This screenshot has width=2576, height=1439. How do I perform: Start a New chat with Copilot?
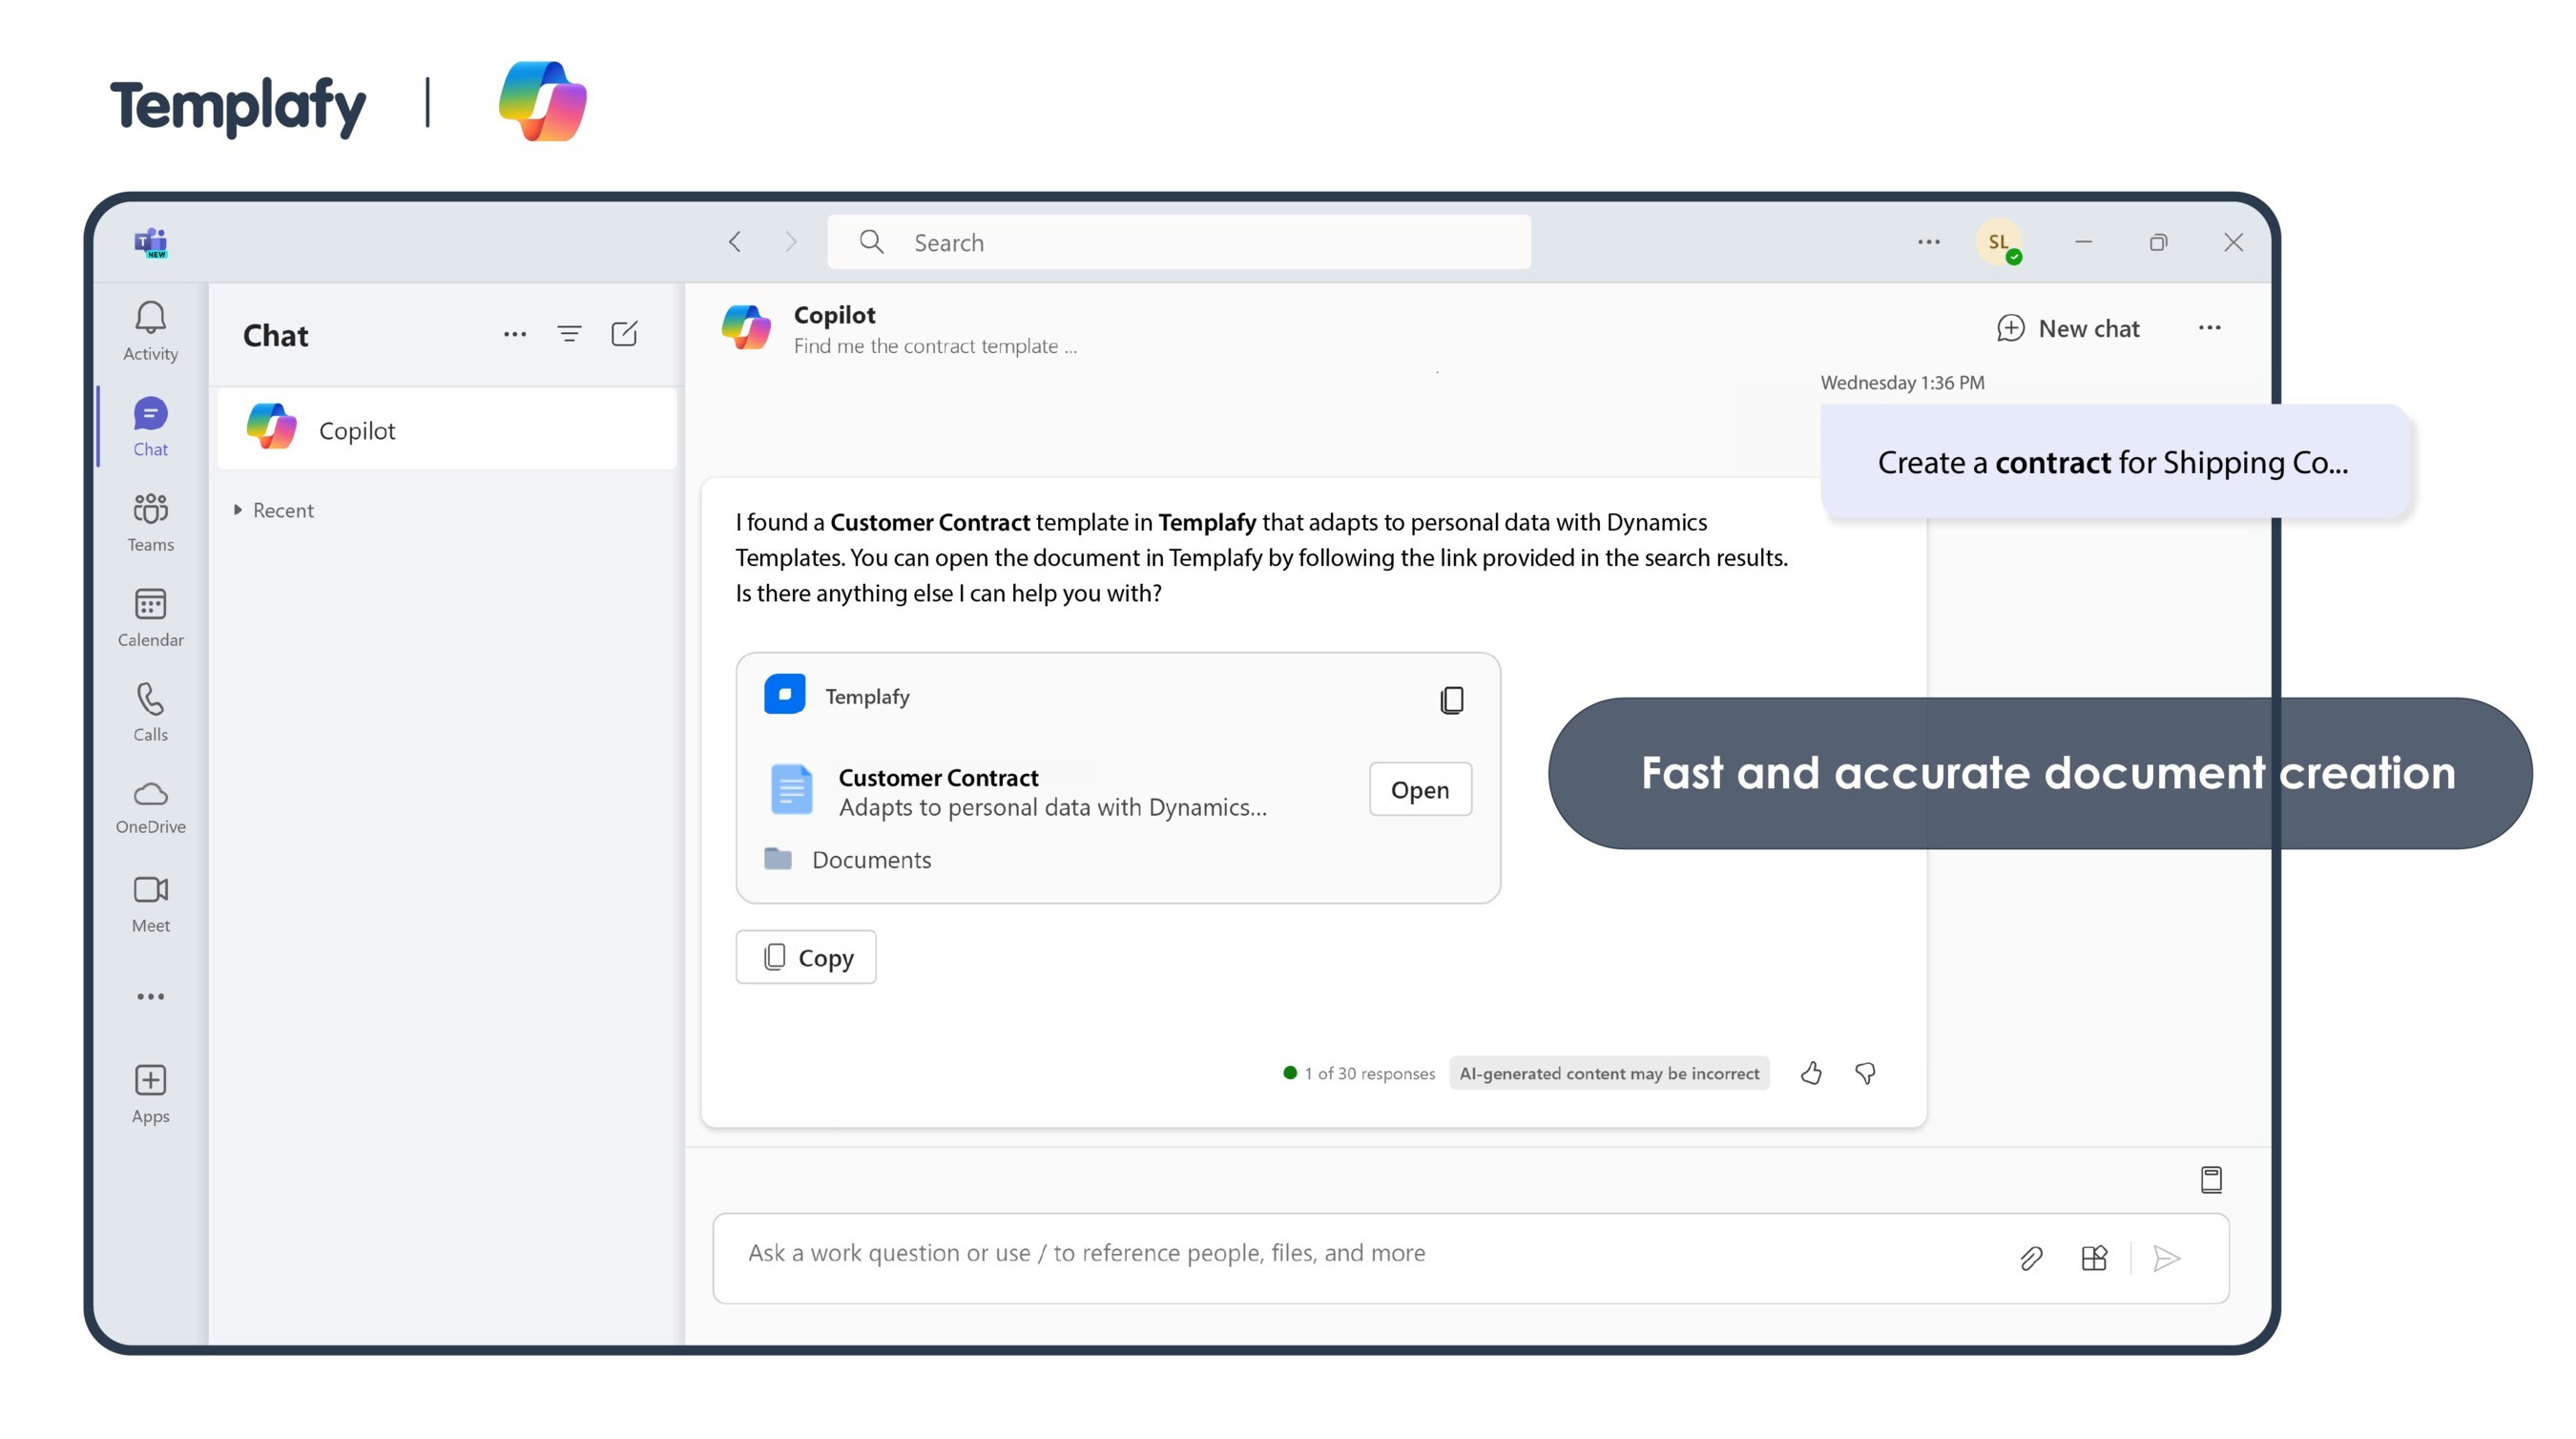tap(2068, 328)
